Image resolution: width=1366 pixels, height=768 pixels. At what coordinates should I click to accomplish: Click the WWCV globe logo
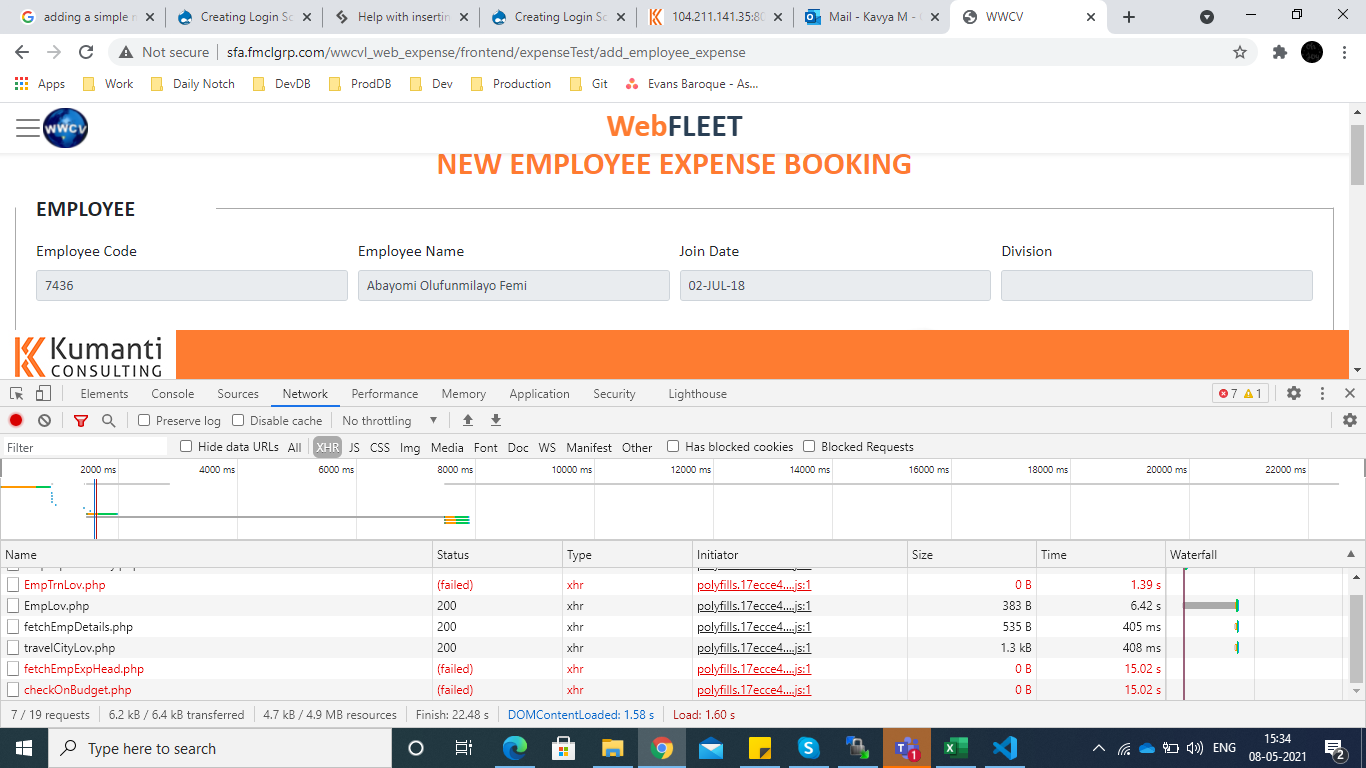(x=66, y=128)
